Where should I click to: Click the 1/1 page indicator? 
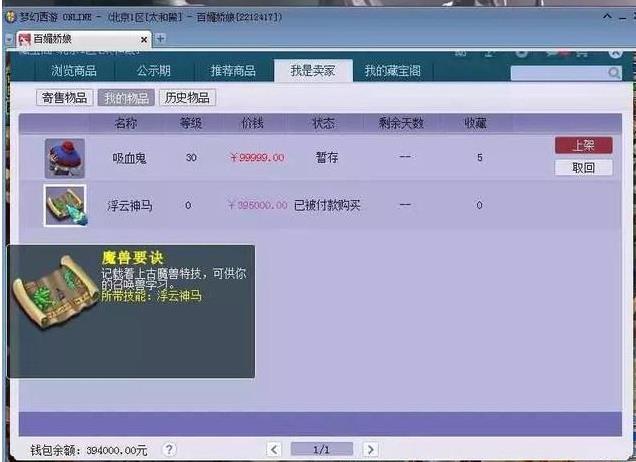pos(322,449)
